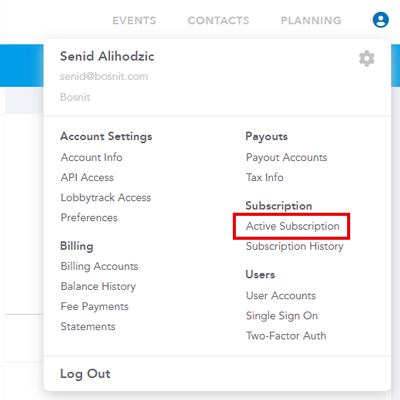Configure Two-Factor Auth
400x400 pixels.
pos(286,336)
